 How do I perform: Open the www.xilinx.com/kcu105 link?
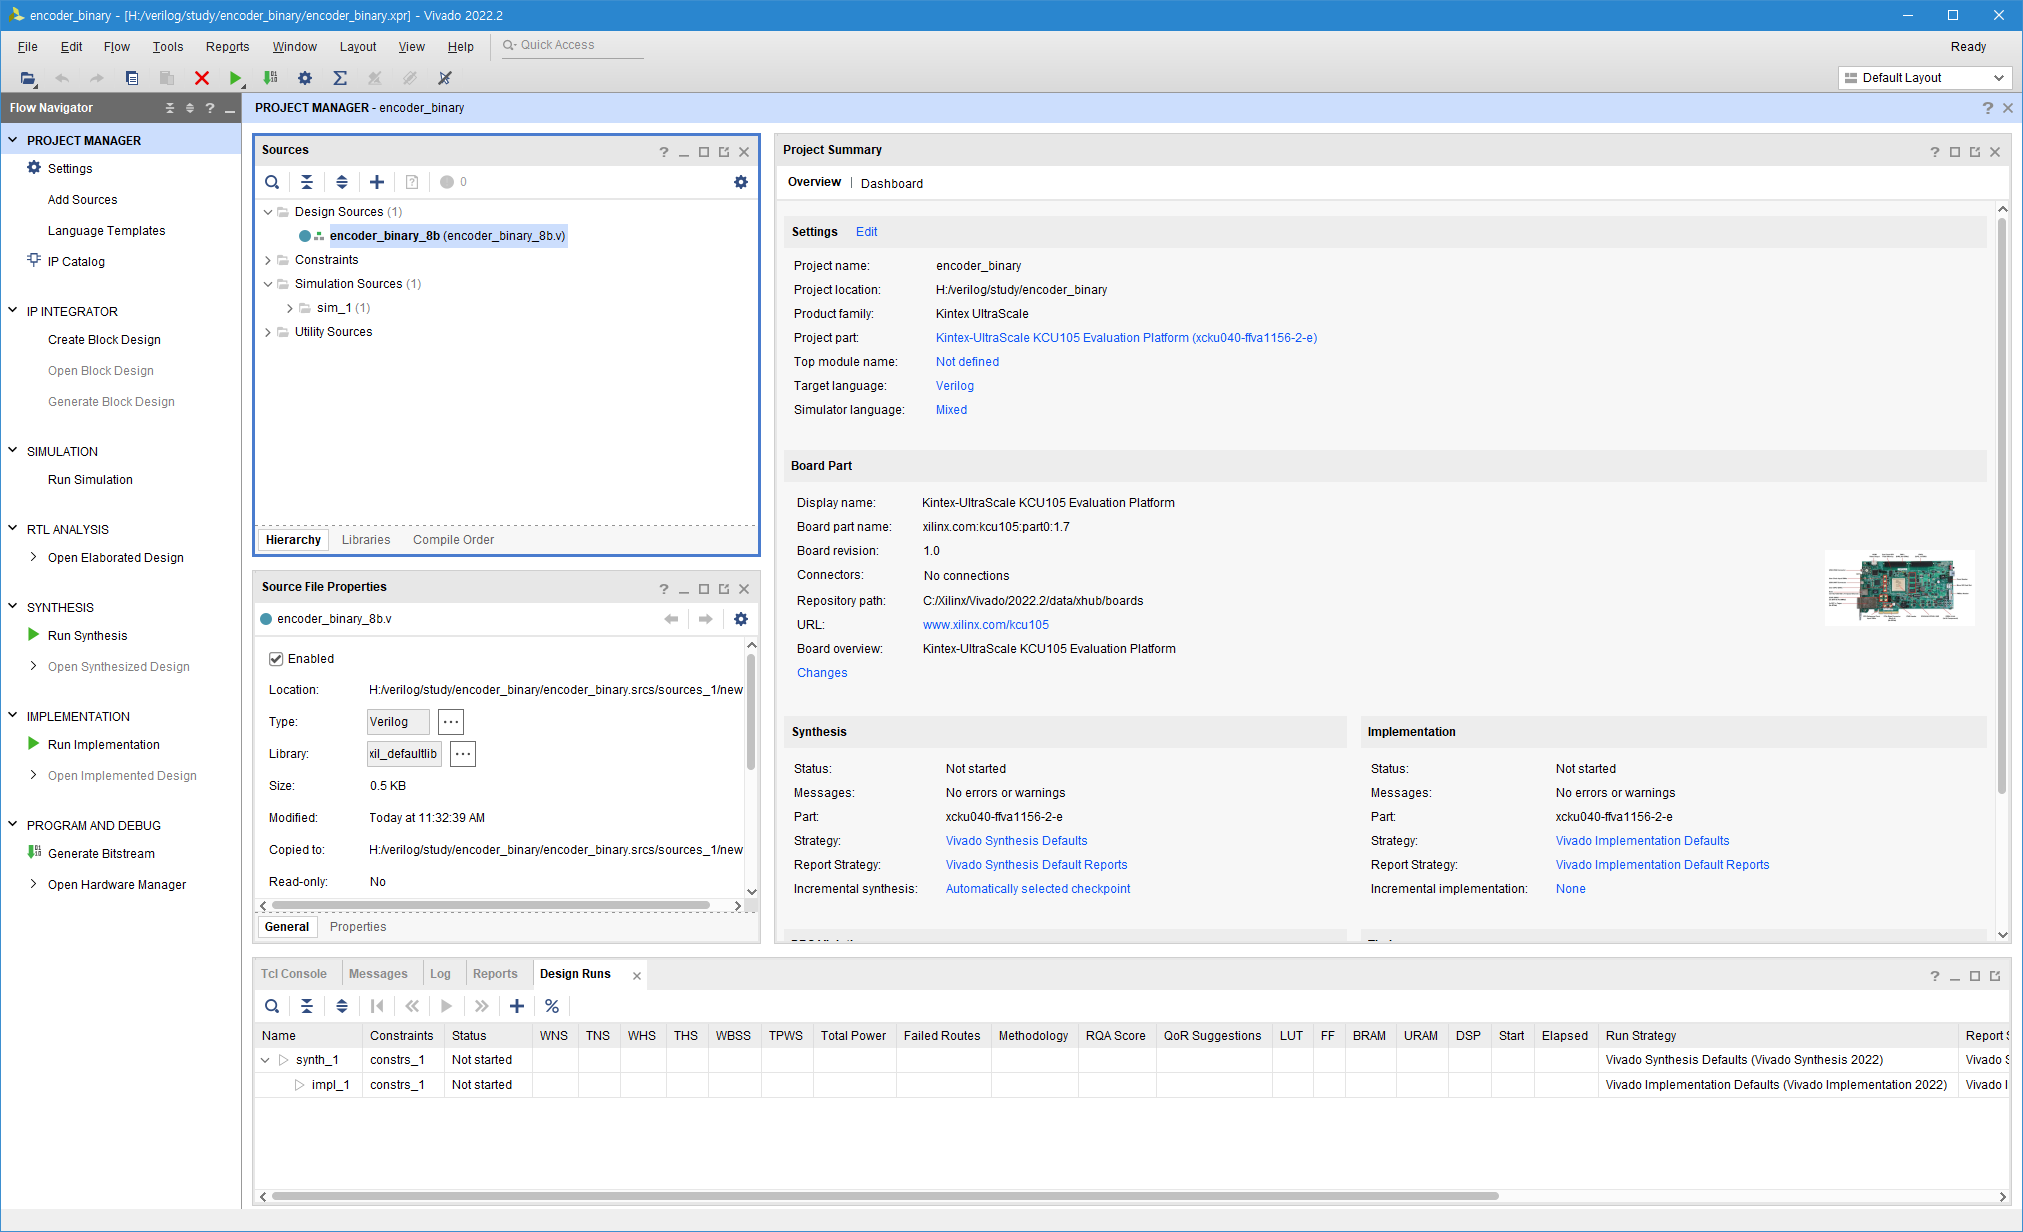[x=985, y=625]
